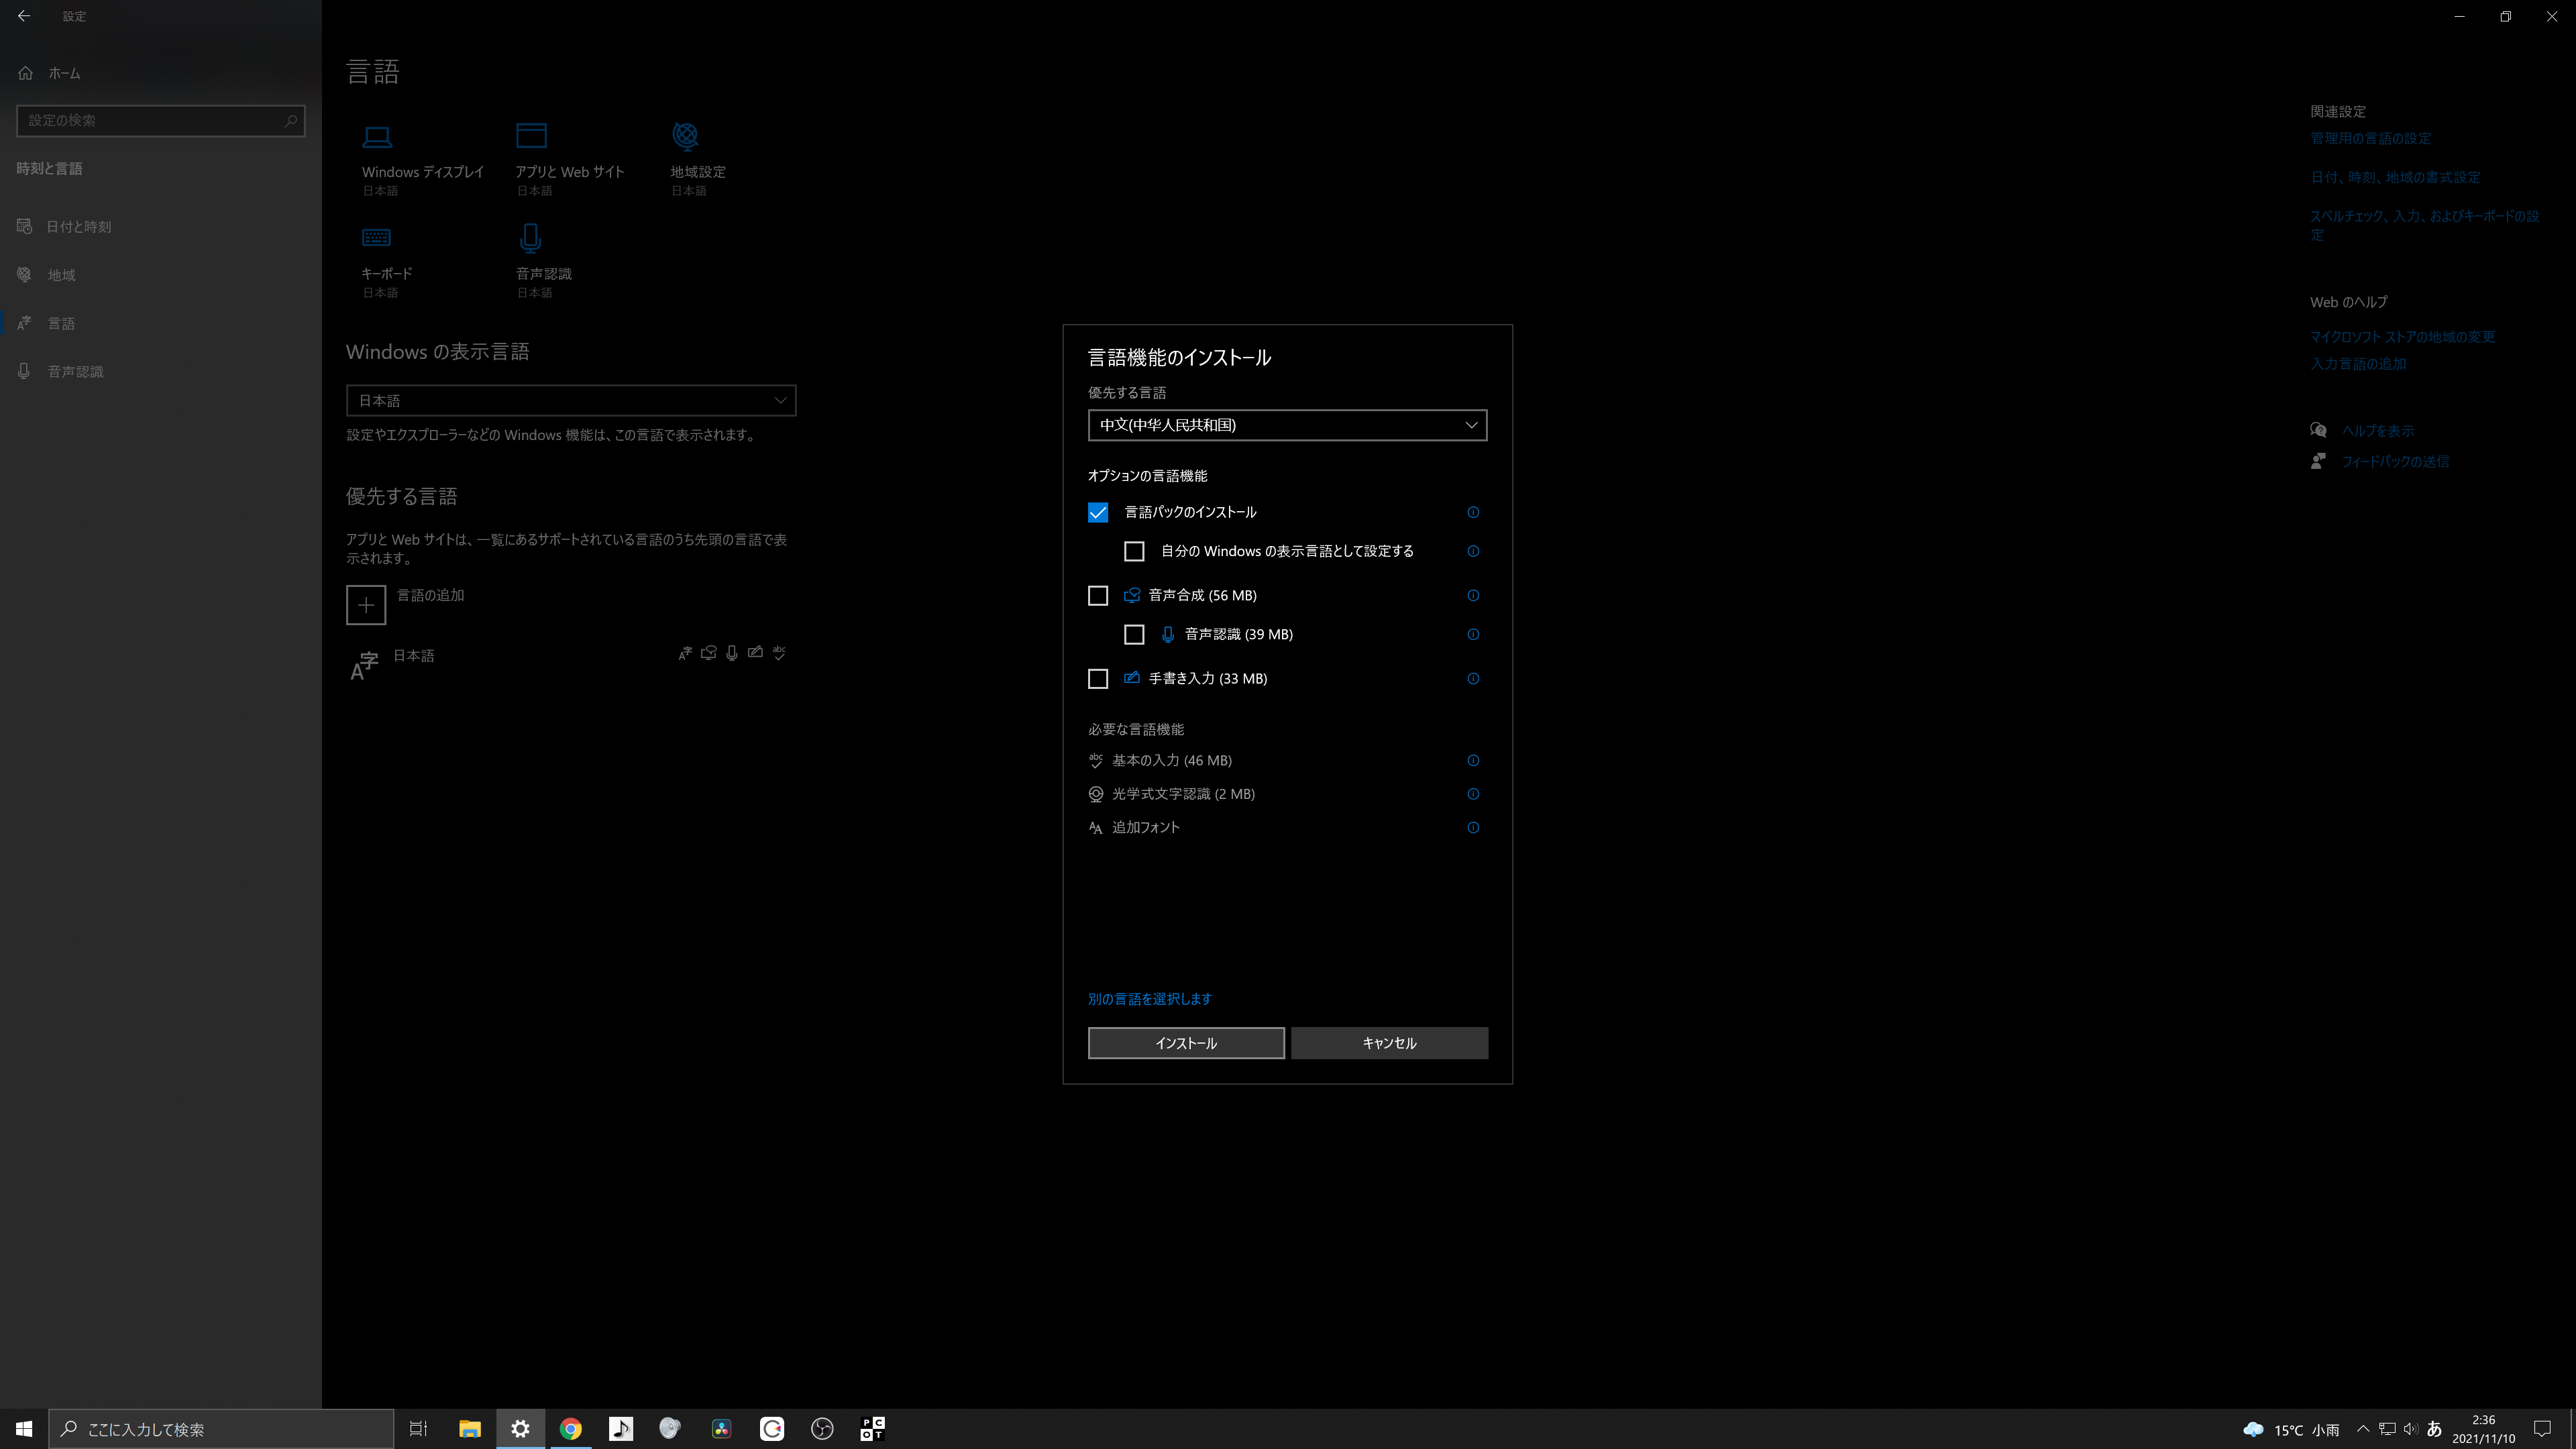The height and width of the screenshot is (1449, 2576).
Task: Check the 手書き入力 (33 MB) option
Action: [1098, 678]
